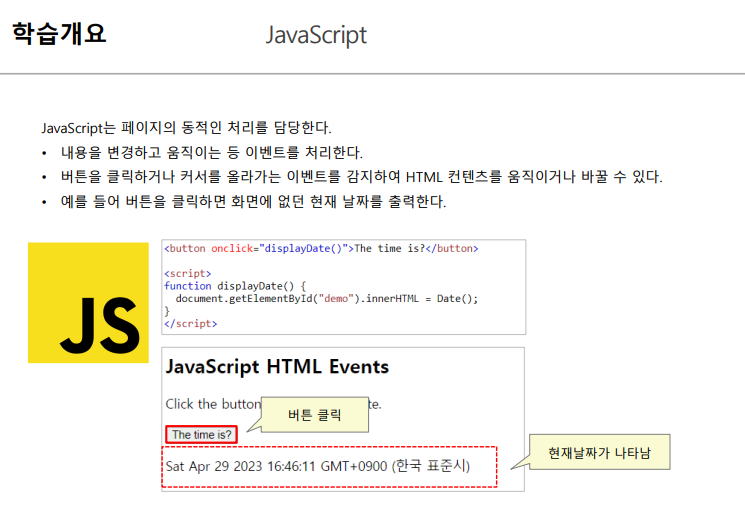The height and width of the screenshot is (523, 745).
Task: Click the 'The time is?' button
Action: (x=201, y=435)
